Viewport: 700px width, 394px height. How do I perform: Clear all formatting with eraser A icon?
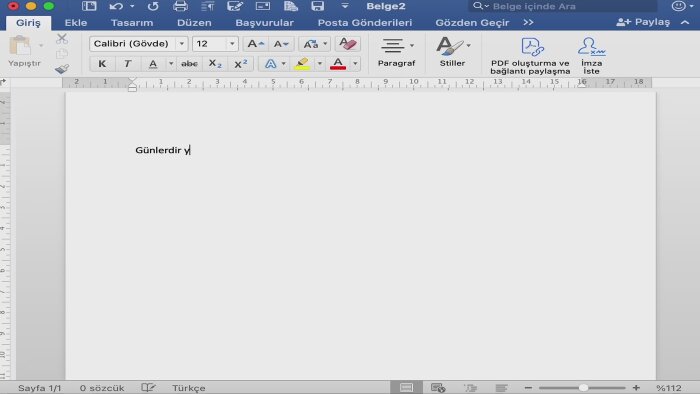coord(347,44)
